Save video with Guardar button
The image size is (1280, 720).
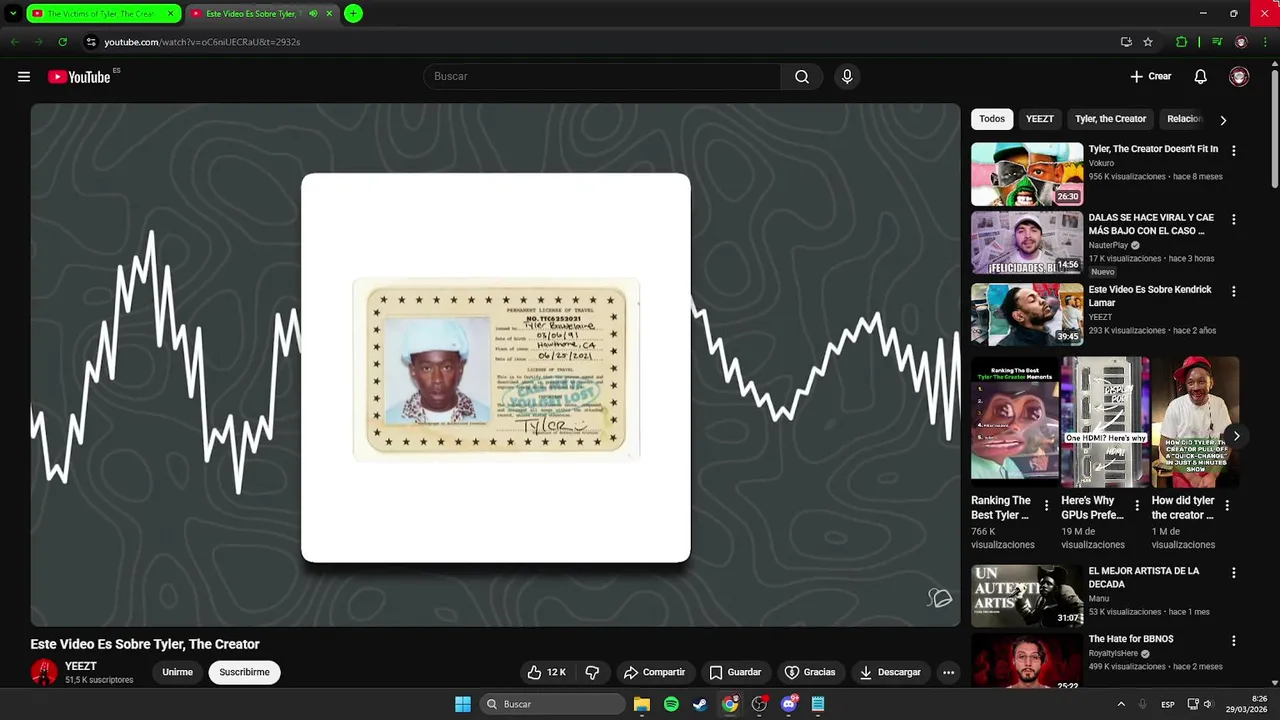click(735, 672)
